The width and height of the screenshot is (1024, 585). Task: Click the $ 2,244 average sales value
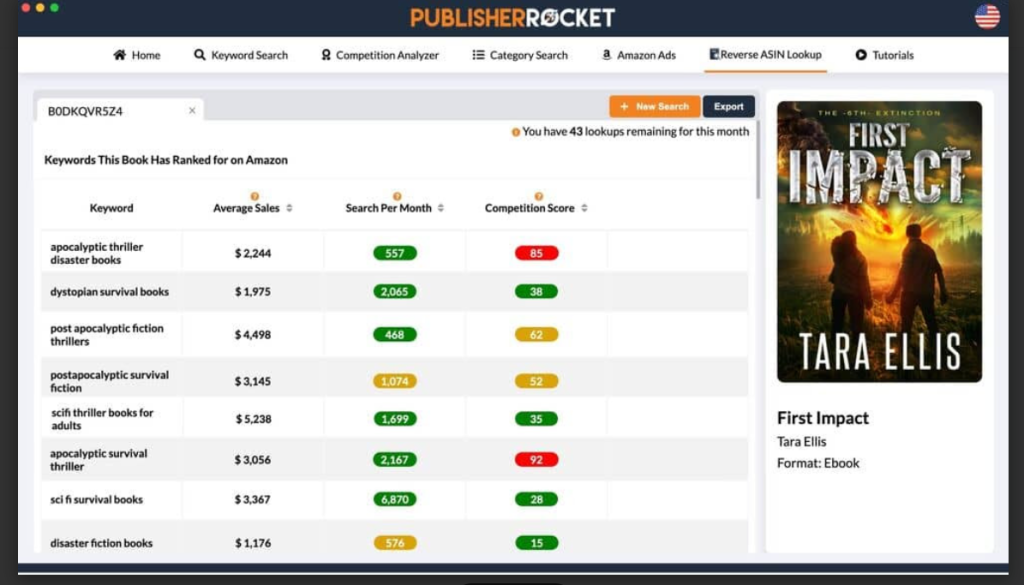point(253,253)
